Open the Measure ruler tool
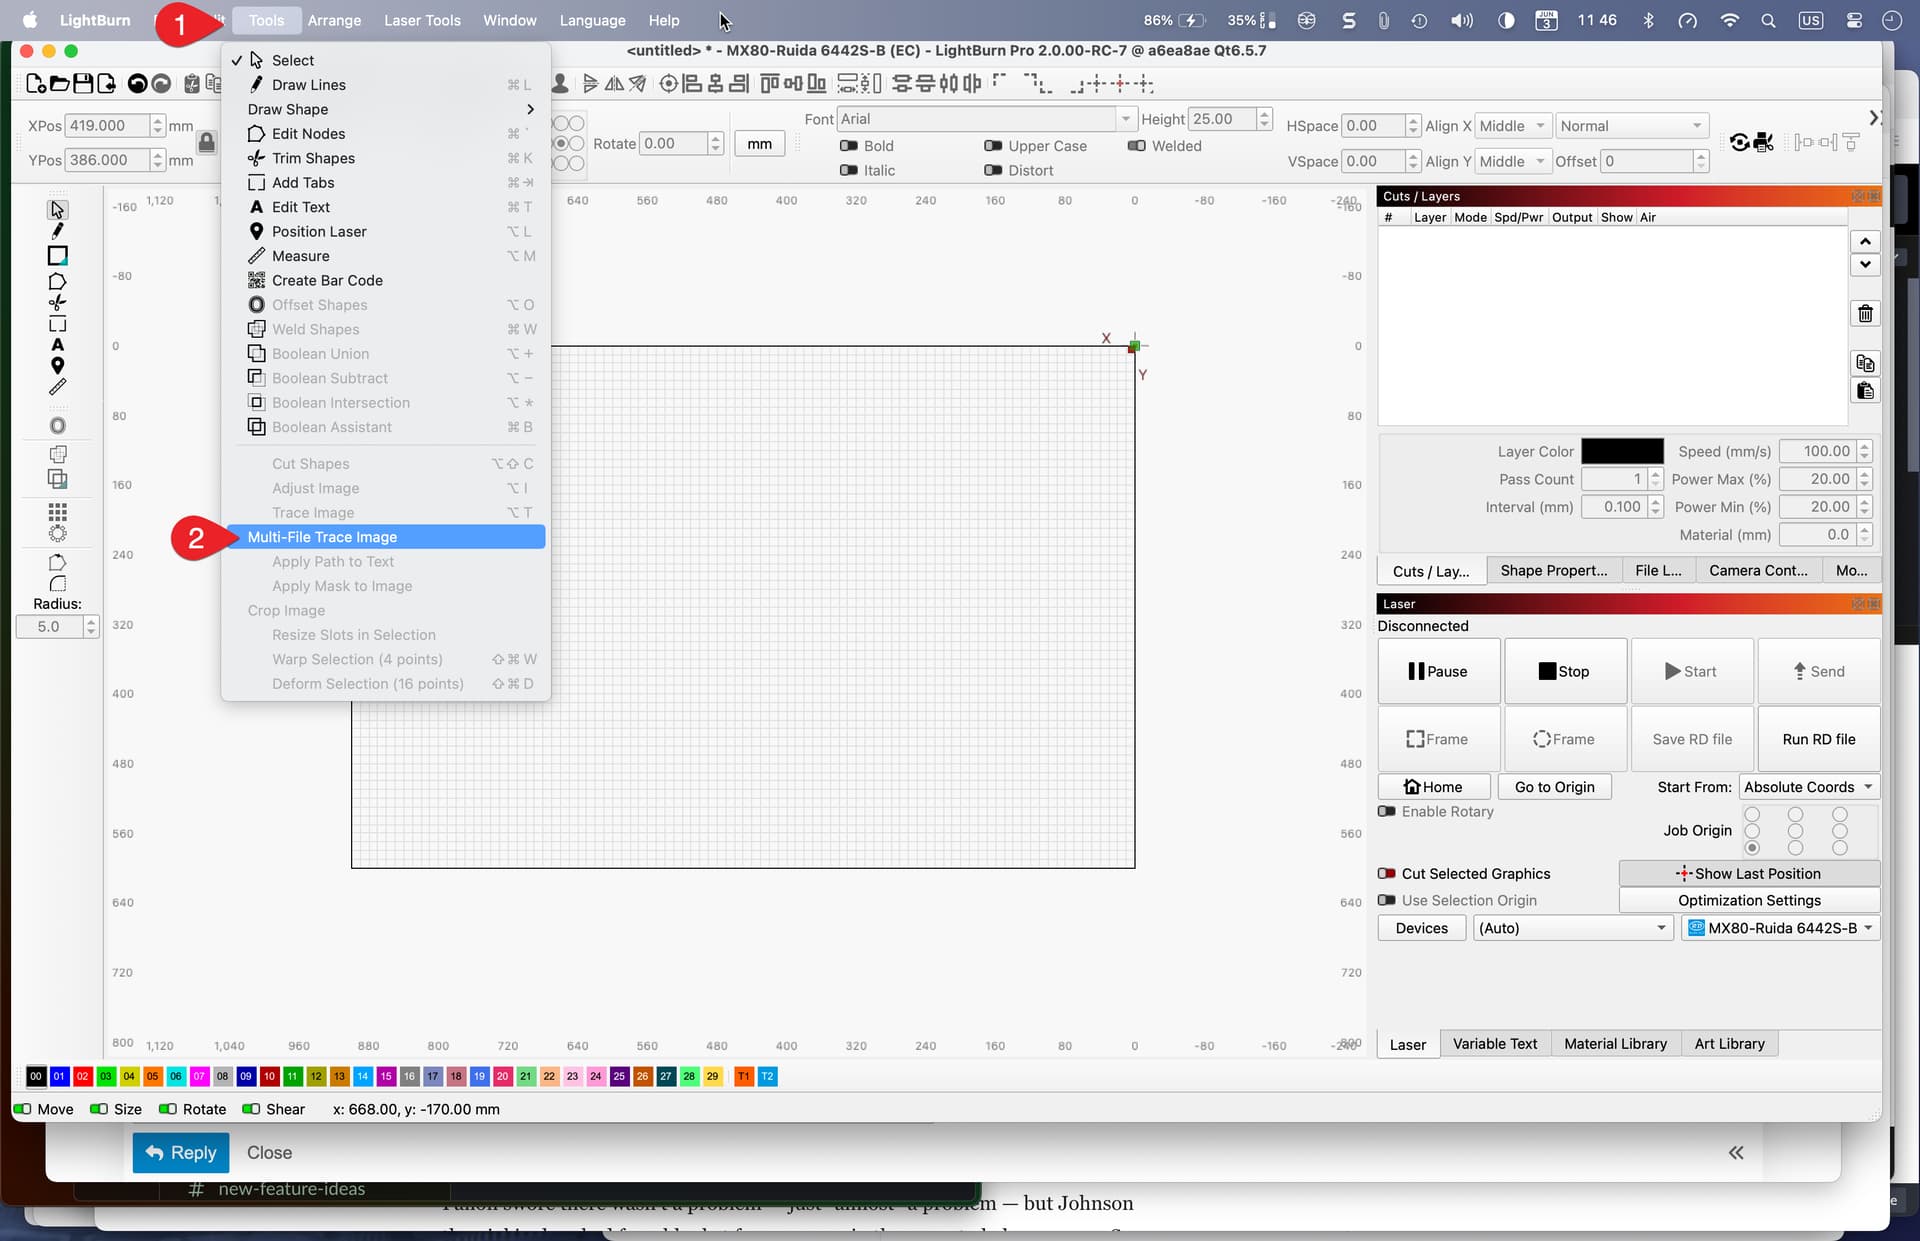 [x=57, y=387]
